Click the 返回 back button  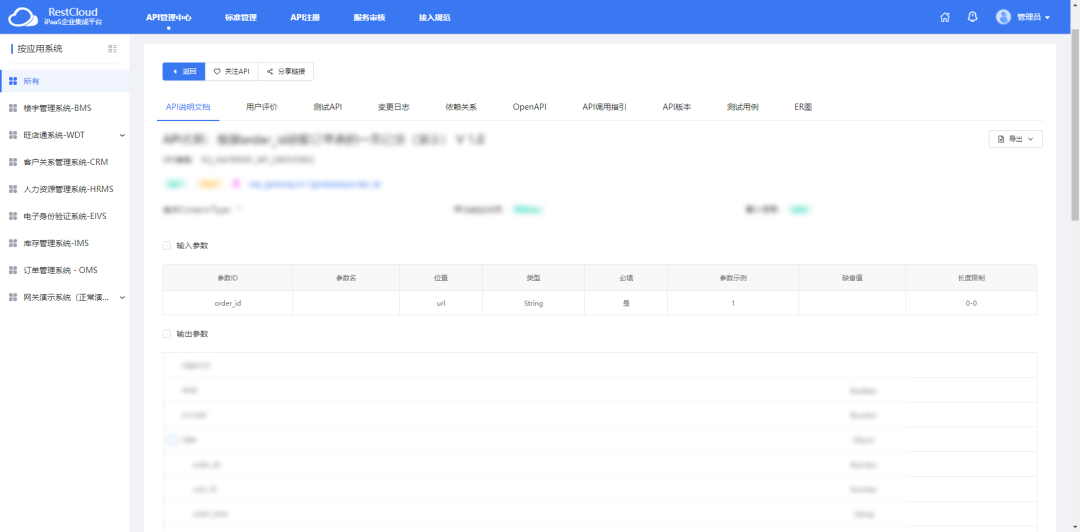point(184,71)
